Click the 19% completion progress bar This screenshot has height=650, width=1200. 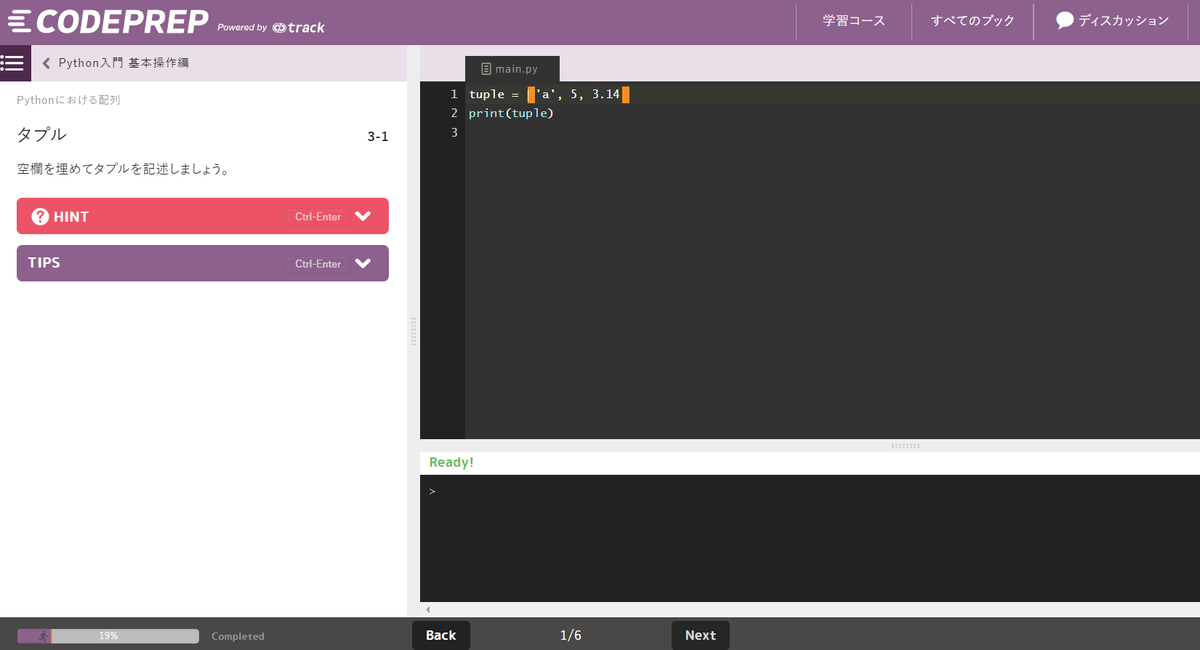coord(107,635)
